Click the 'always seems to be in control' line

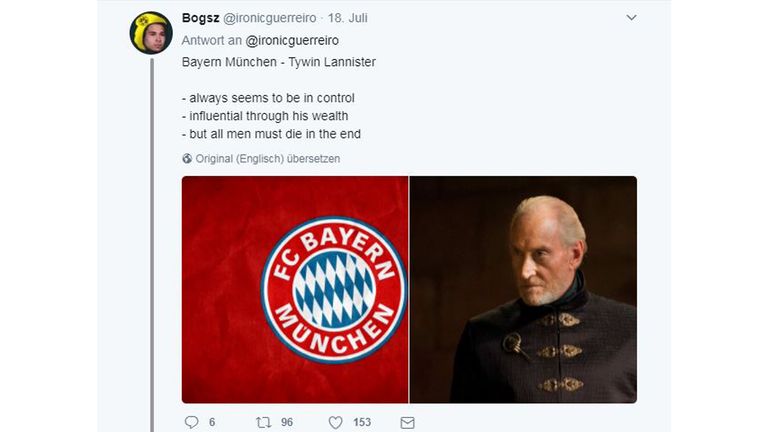coord(268,98)
